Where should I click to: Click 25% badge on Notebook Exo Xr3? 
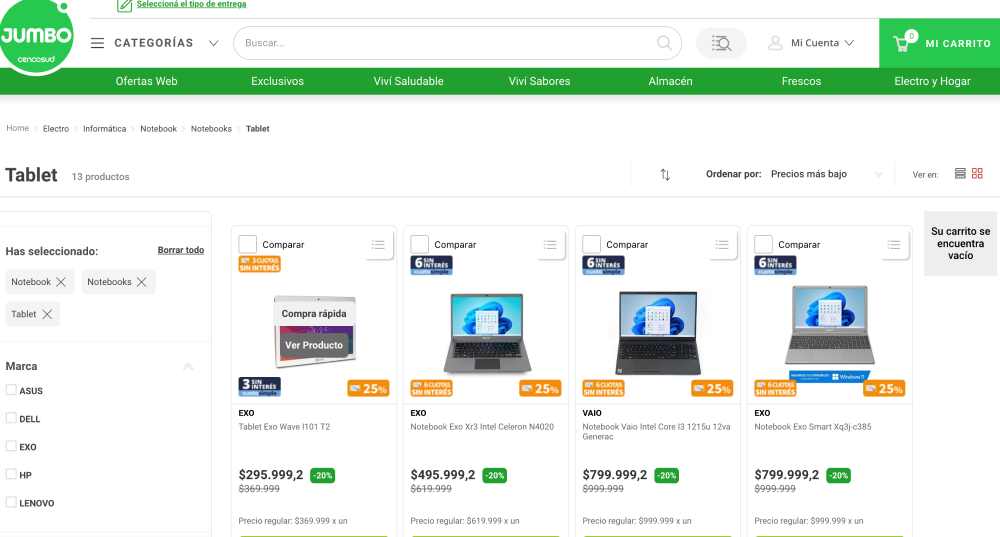point(540,388)
